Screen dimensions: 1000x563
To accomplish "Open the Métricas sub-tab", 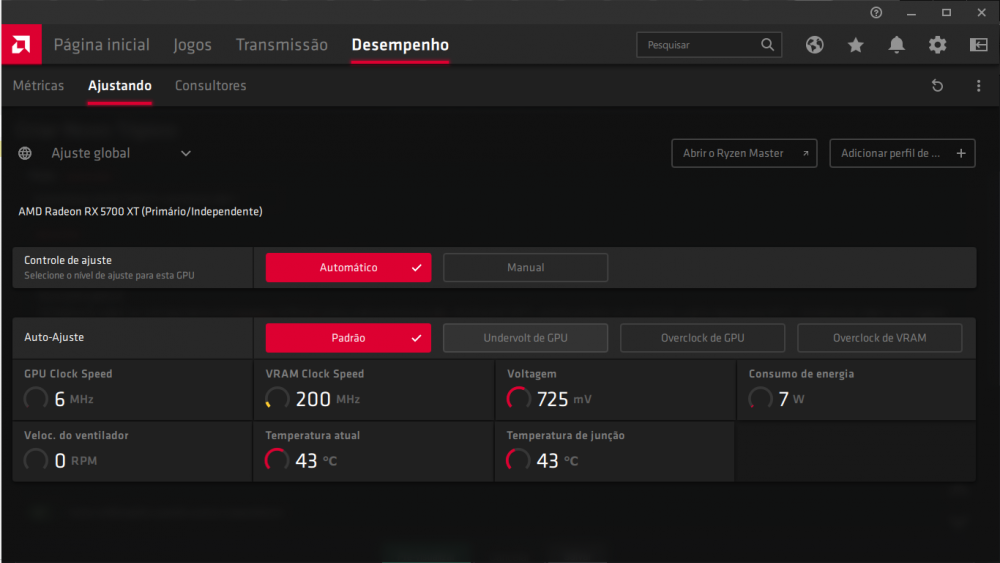I will tap(38, 86).
